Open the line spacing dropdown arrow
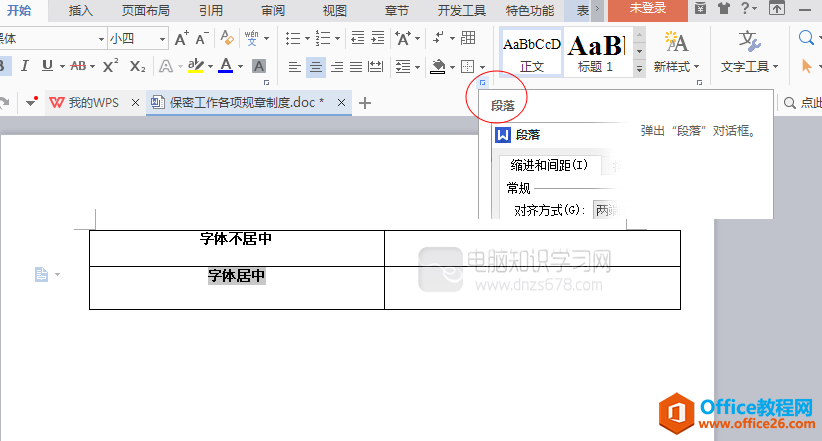822x441 pixels. 417,67
